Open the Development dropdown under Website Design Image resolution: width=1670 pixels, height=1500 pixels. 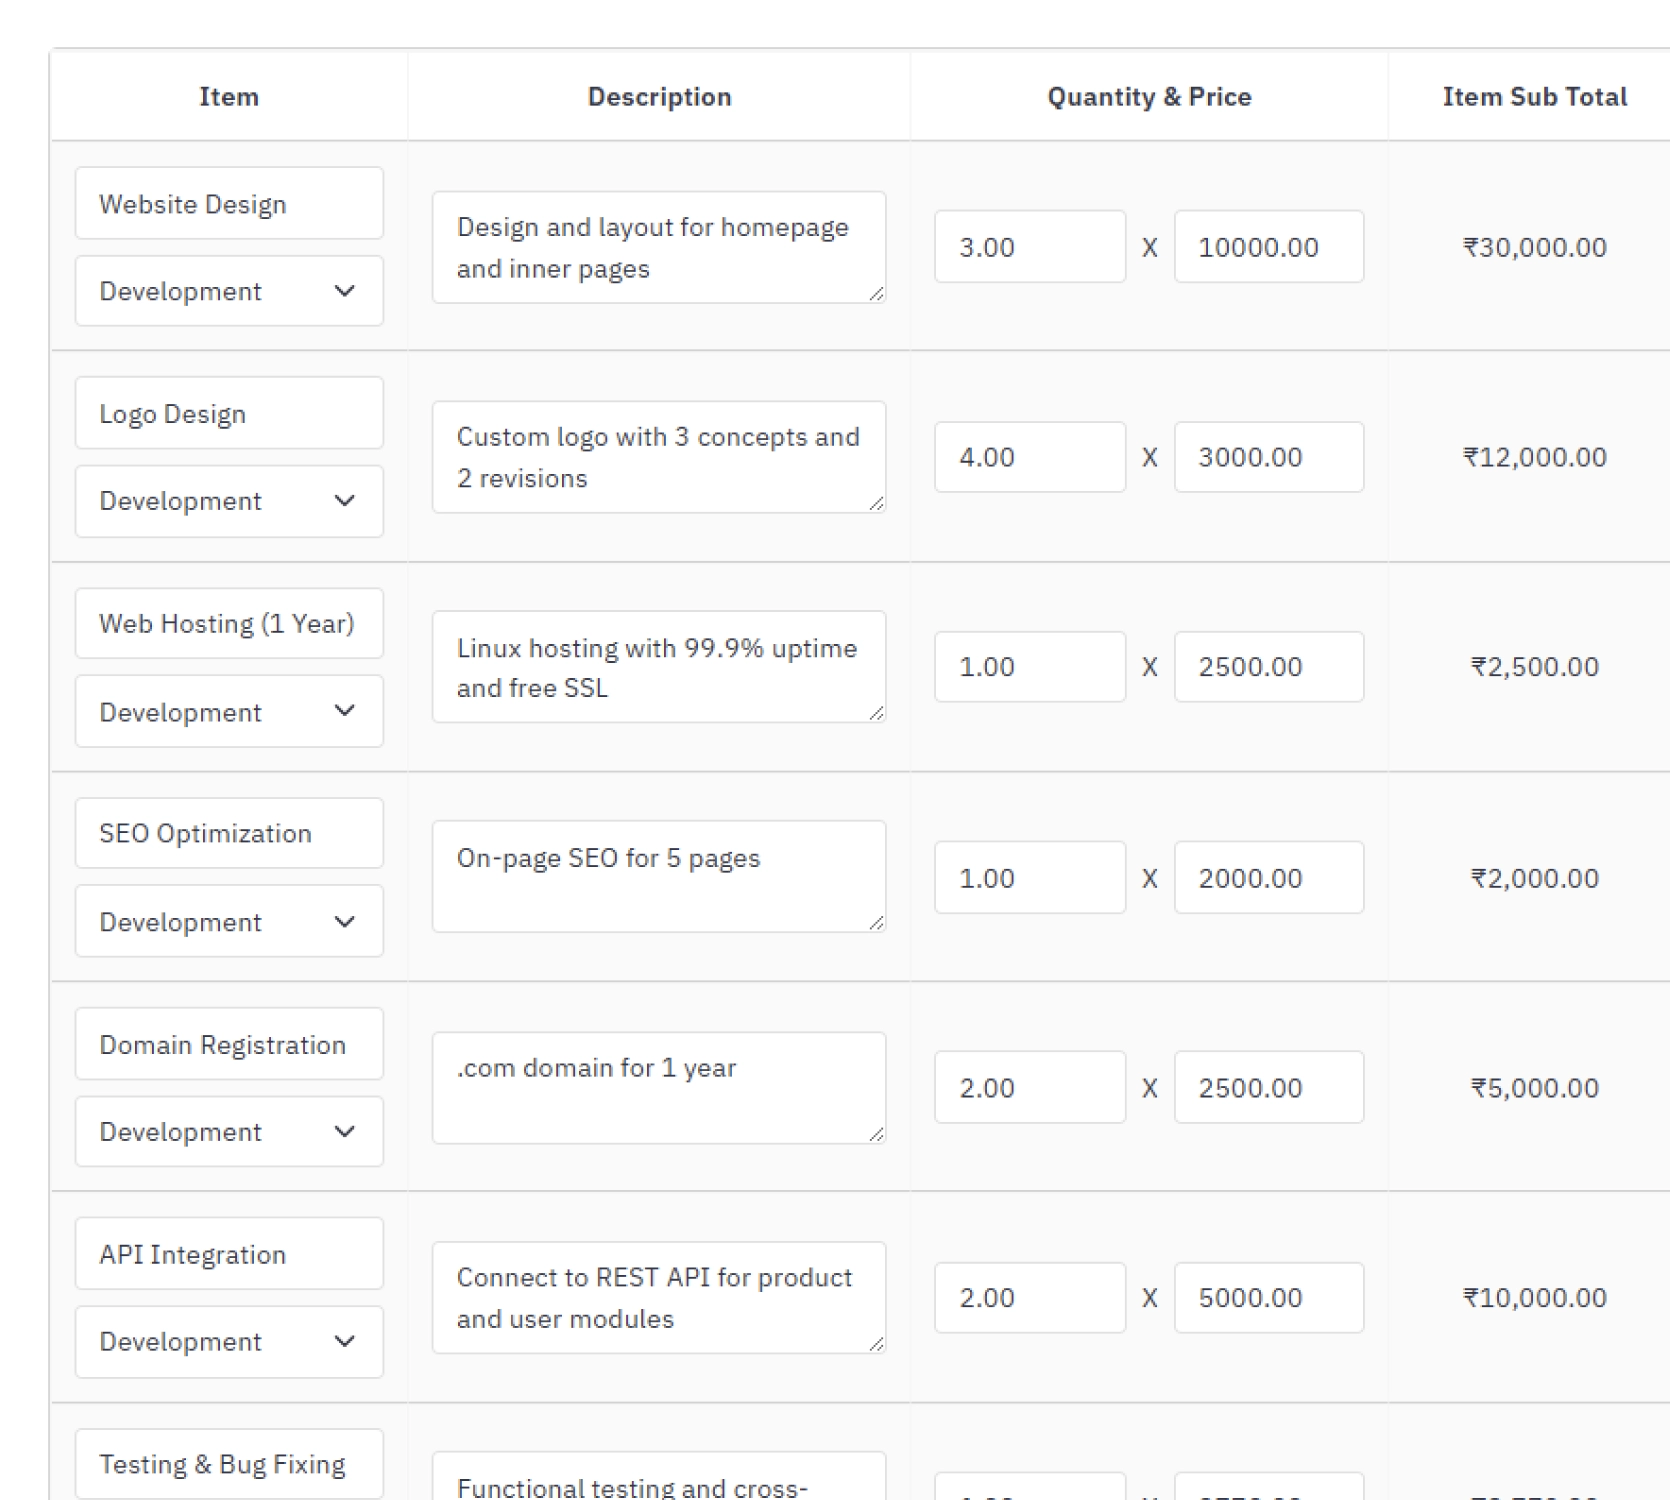pos(229,291)
